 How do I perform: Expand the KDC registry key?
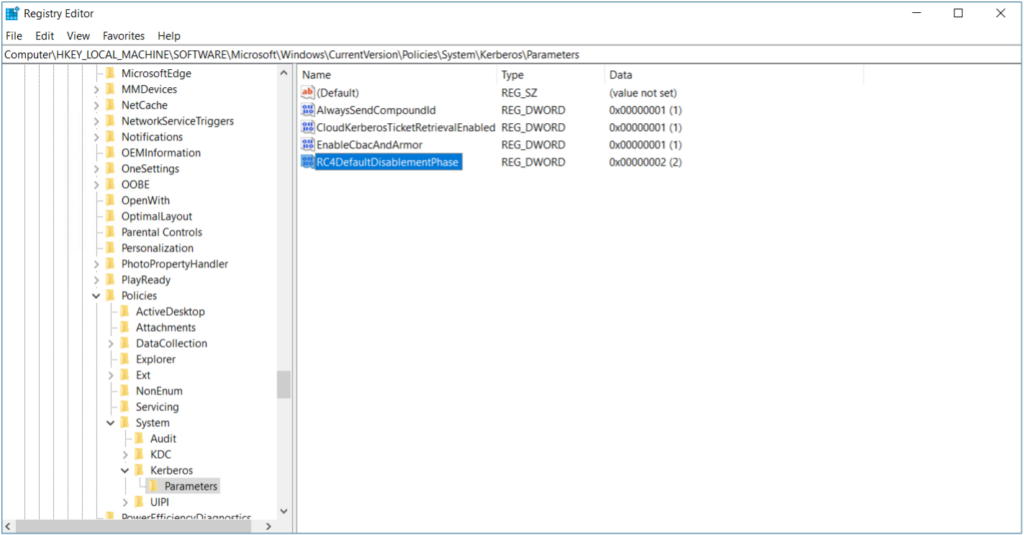click(125, 454)
